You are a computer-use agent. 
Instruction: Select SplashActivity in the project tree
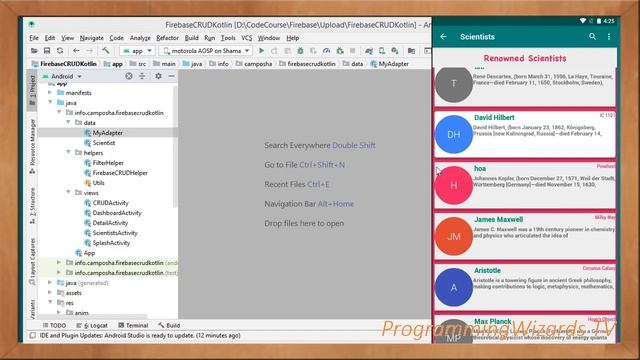(x=111, y=243)
